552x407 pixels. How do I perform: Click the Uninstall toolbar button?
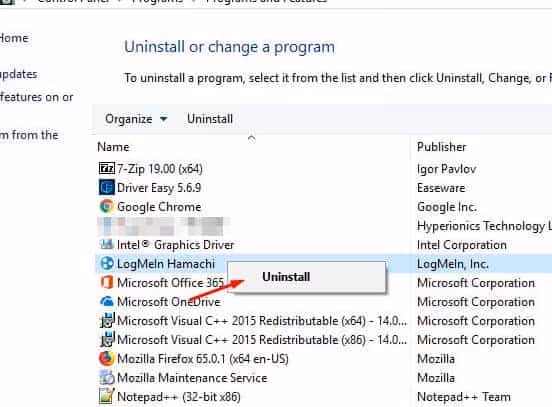[210, 119]
